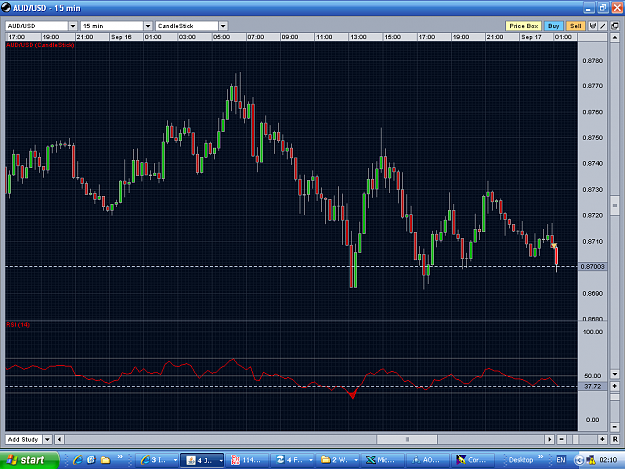625x469 pixels.
Task: Click the app icon in title bar
Action: click(6, 8)
